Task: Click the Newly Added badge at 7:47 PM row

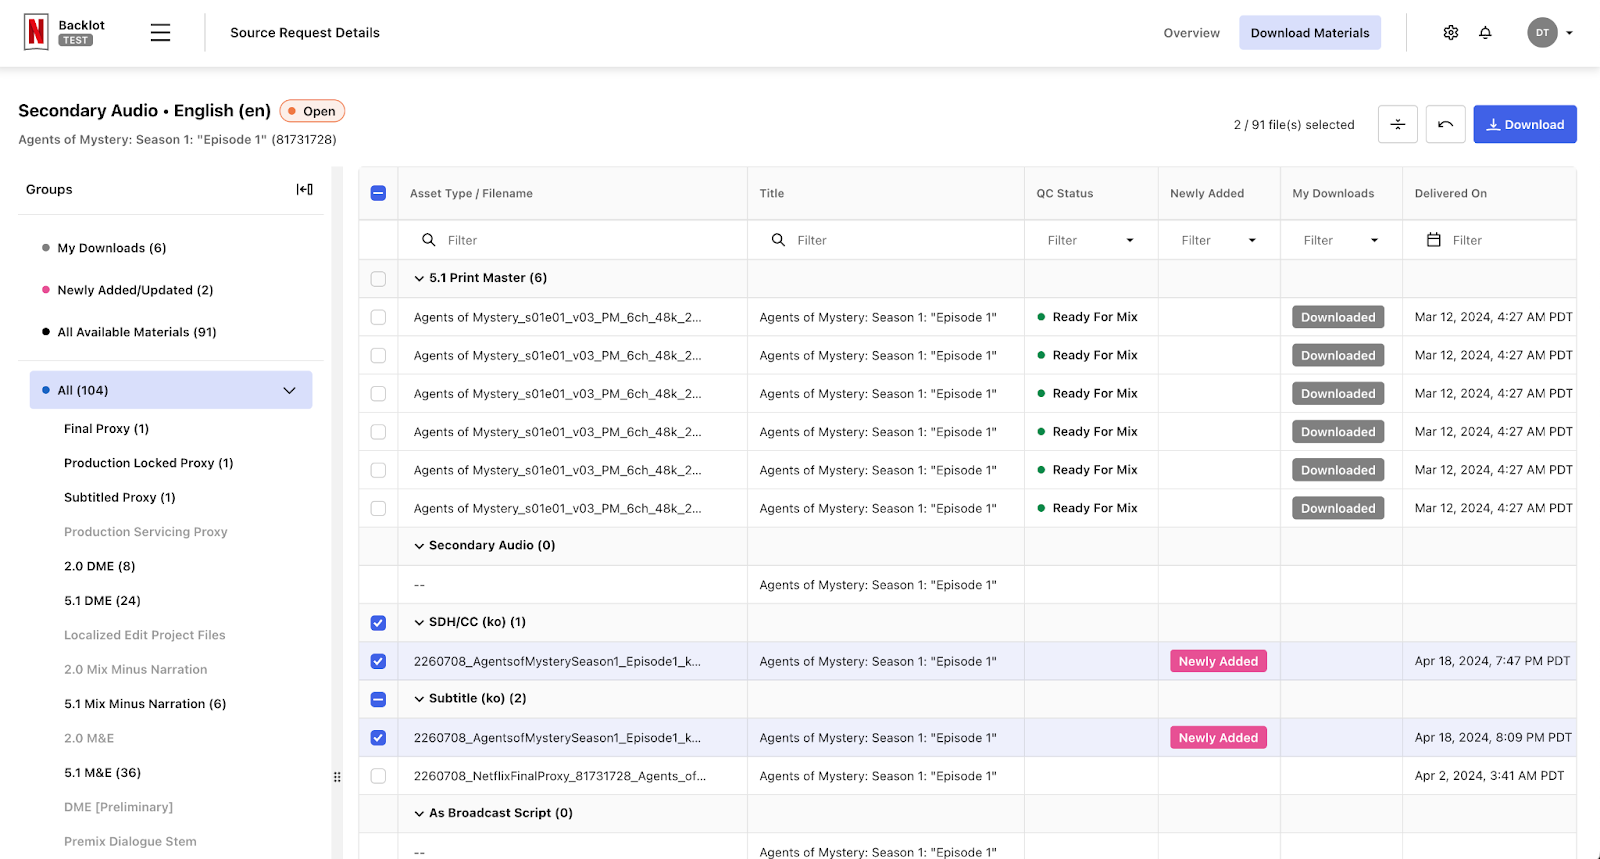Action: (x=1218, y=661)
